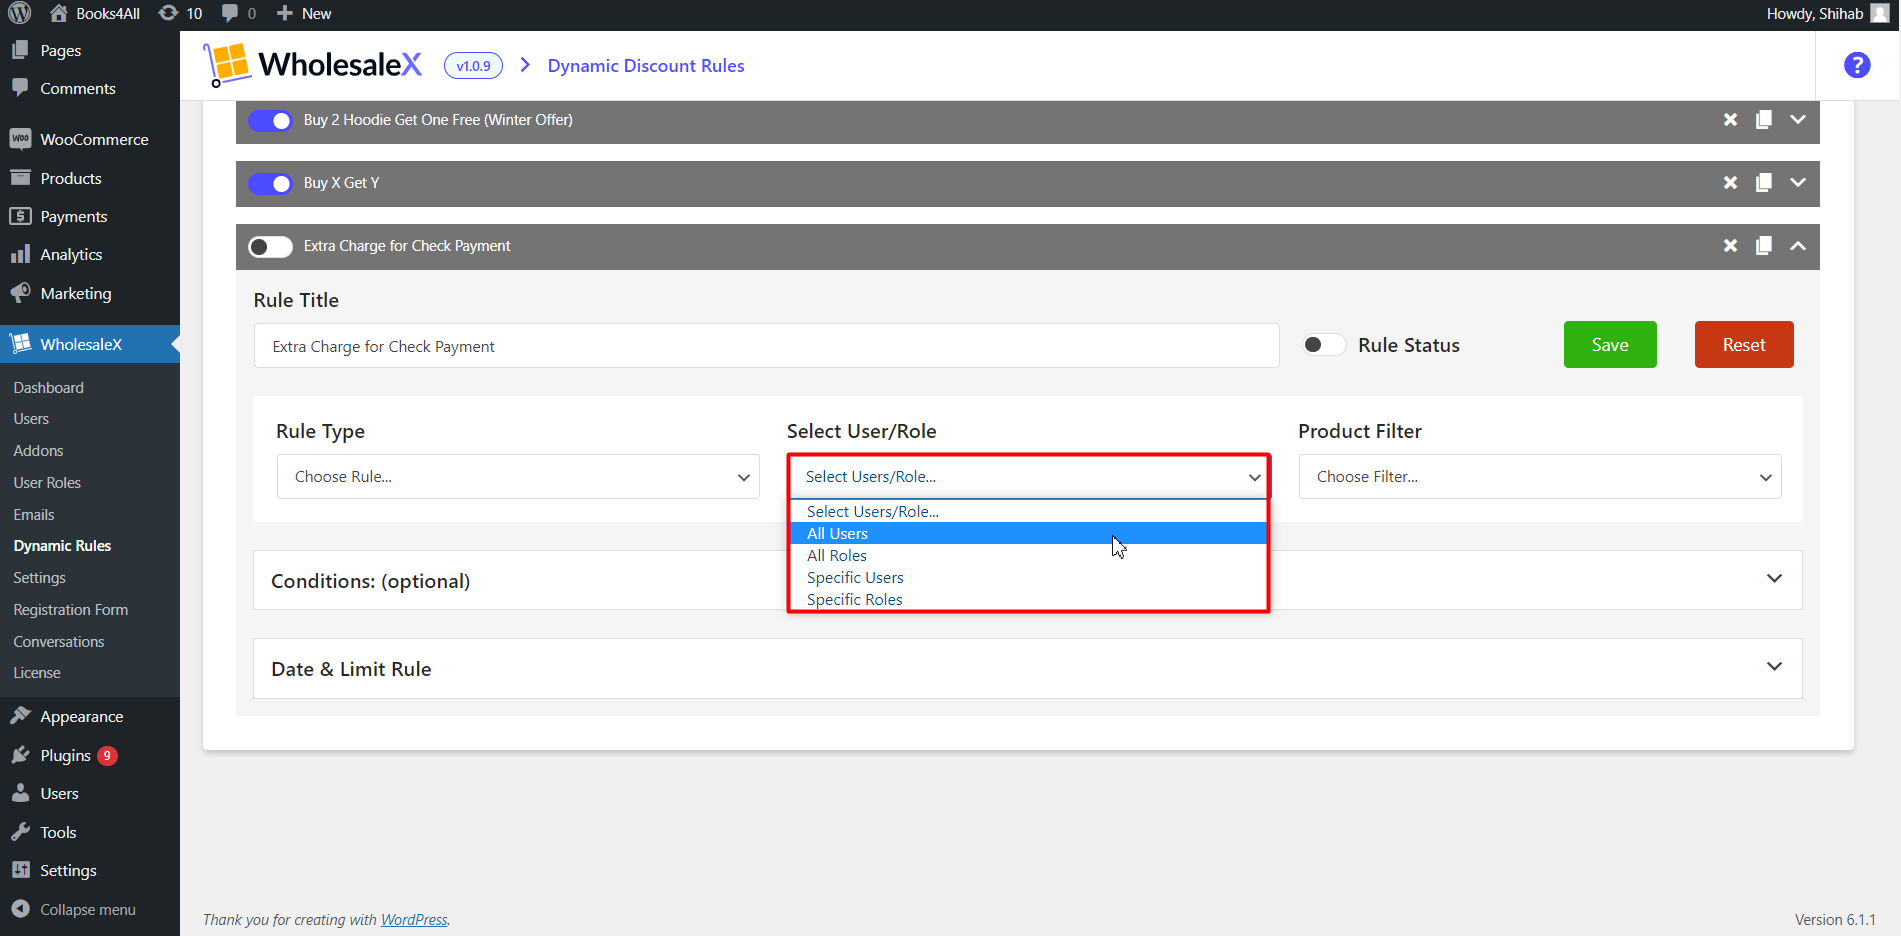Open main Settings menu at sidebar bottom
This screenshot has height=936, width=1901.
90,871
